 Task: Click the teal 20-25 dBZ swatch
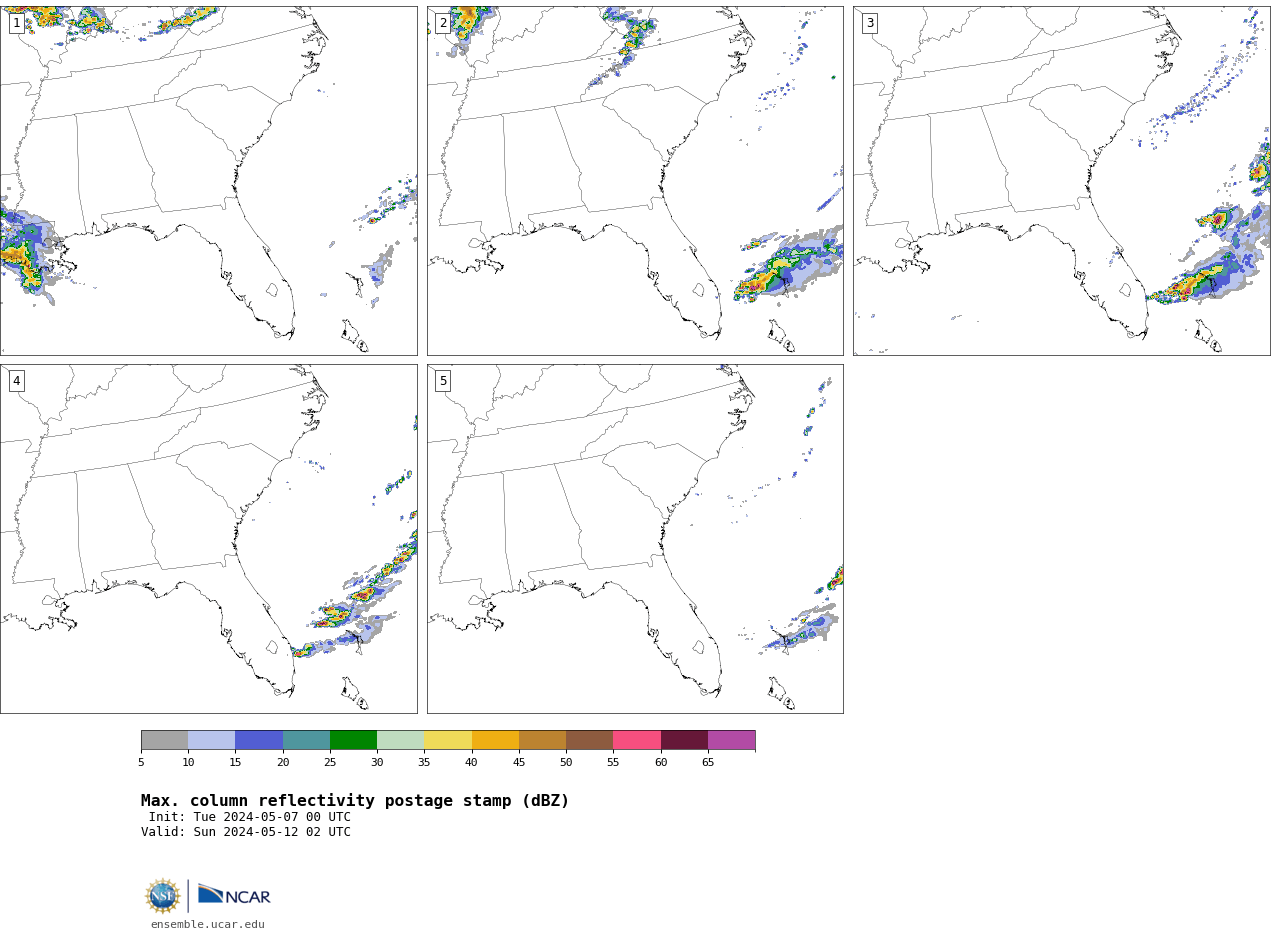[306, 740]
